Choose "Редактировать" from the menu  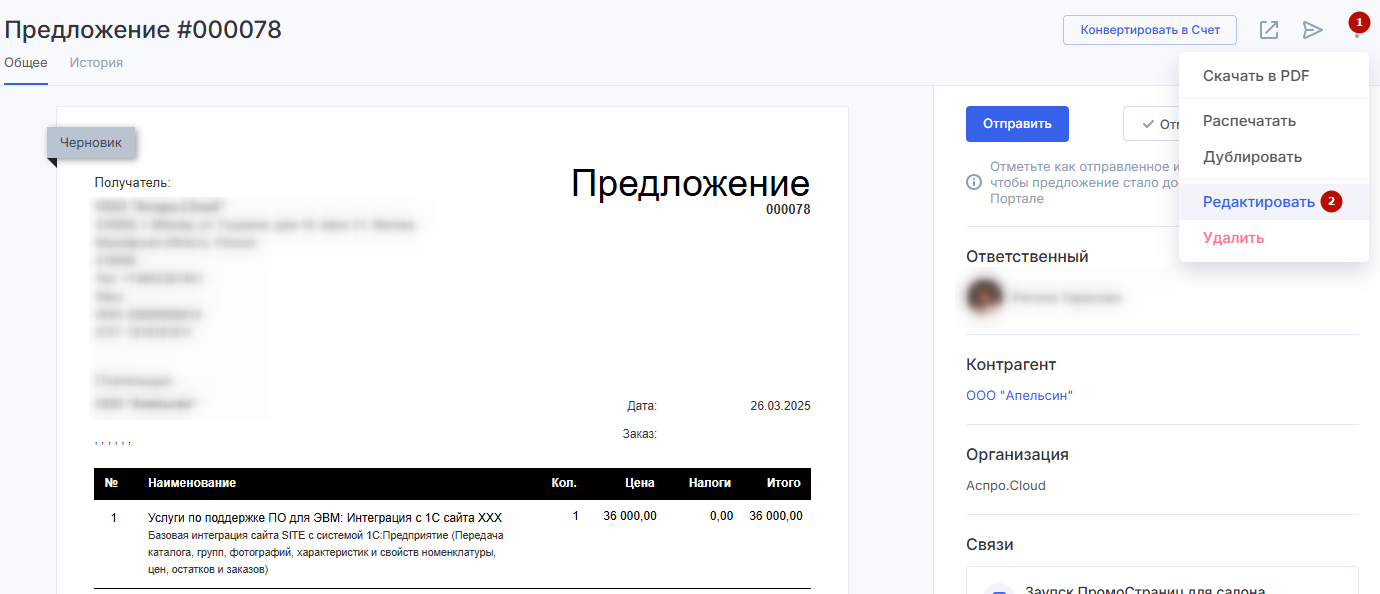(1258, 202)
